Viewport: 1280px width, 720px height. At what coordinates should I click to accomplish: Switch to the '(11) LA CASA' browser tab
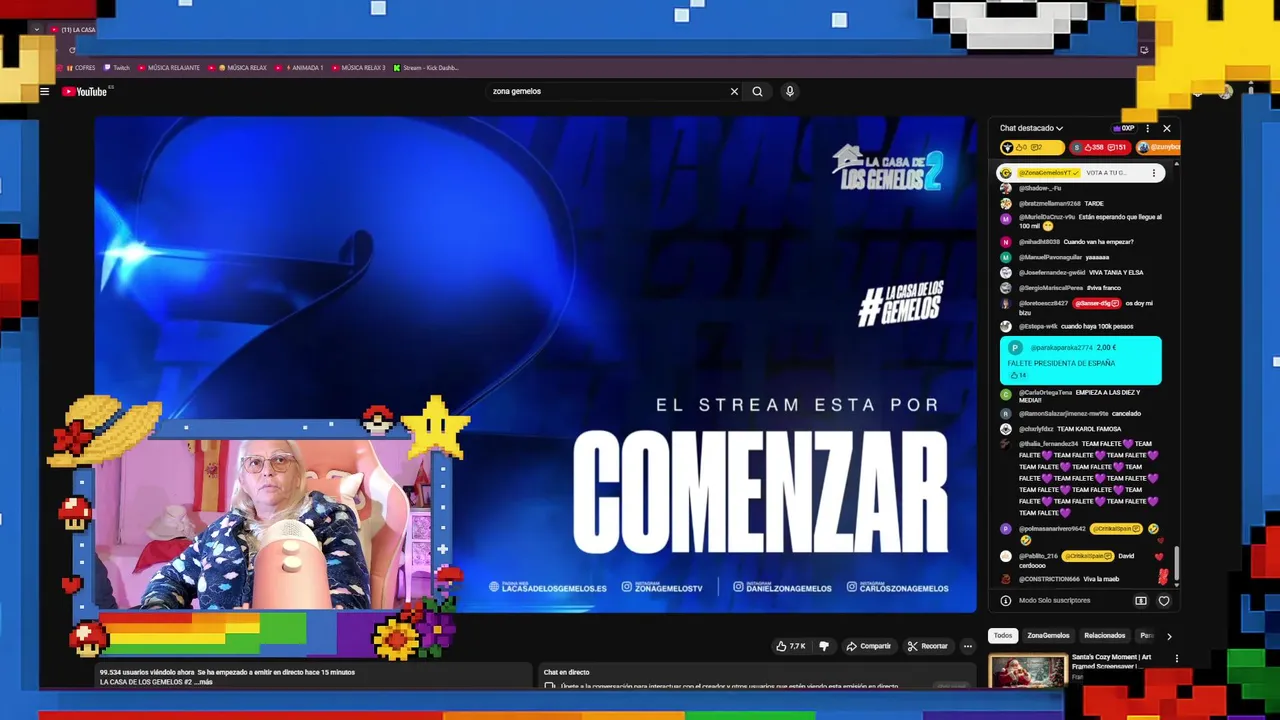[x=75, y=29]
